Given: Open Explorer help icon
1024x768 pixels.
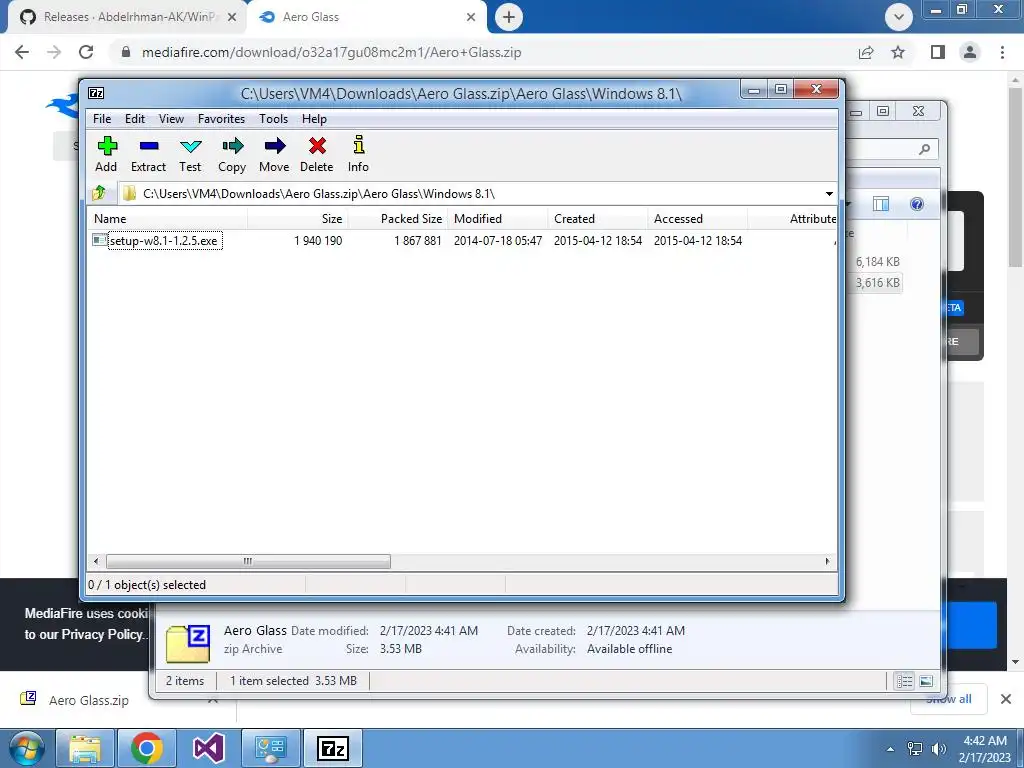Looking at the screenshot, I should click(x=917, y=204).
